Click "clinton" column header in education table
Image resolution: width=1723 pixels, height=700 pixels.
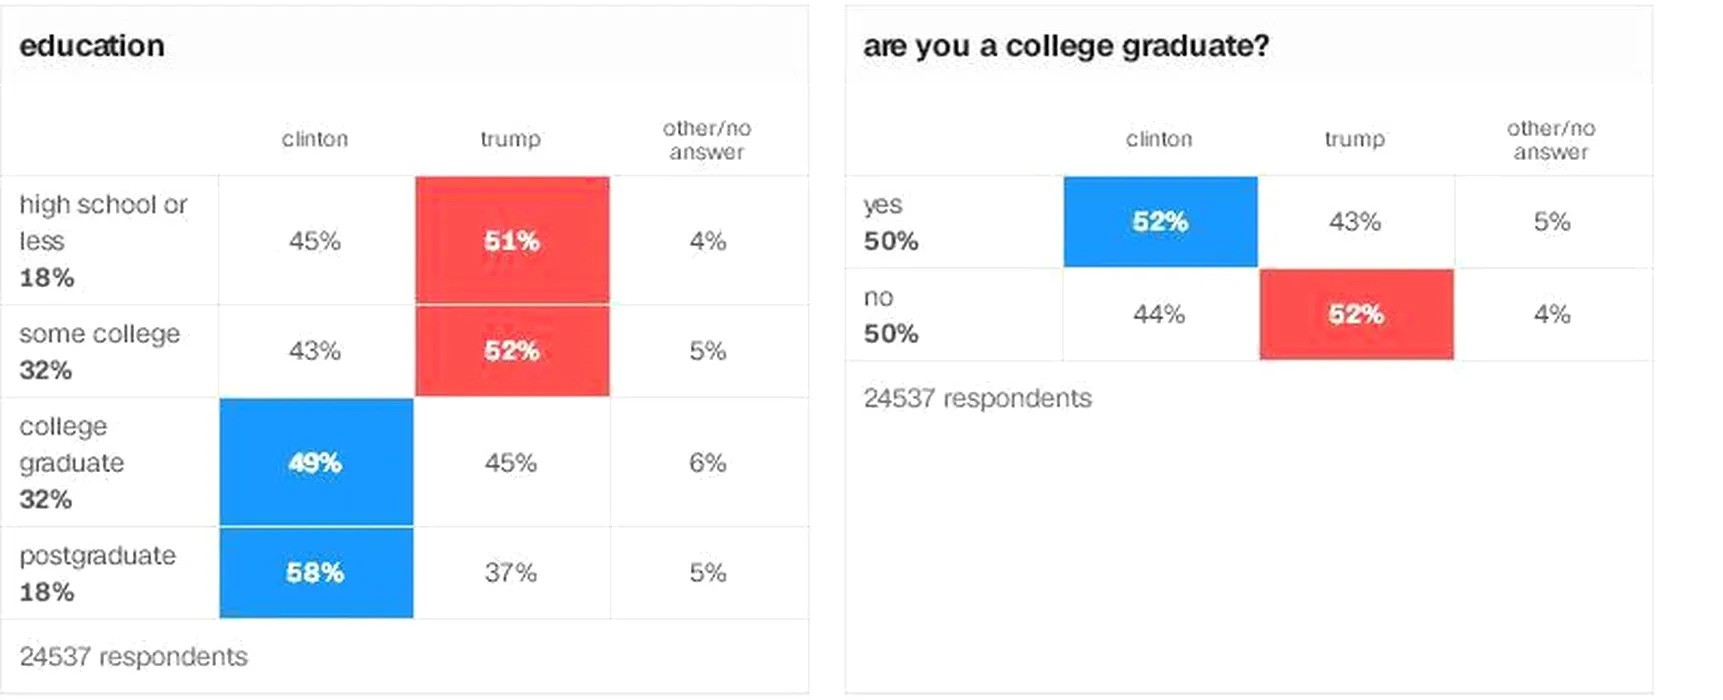coord(315,139)
